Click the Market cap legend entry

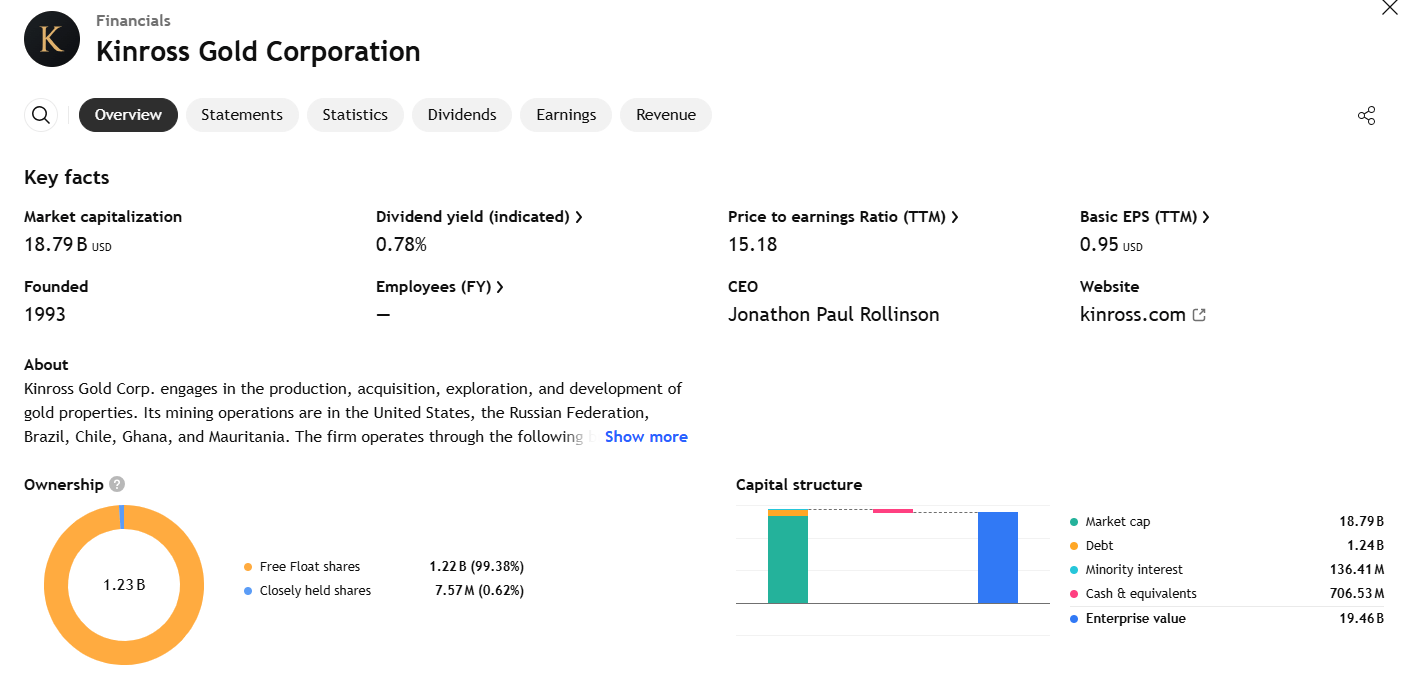1109,522
